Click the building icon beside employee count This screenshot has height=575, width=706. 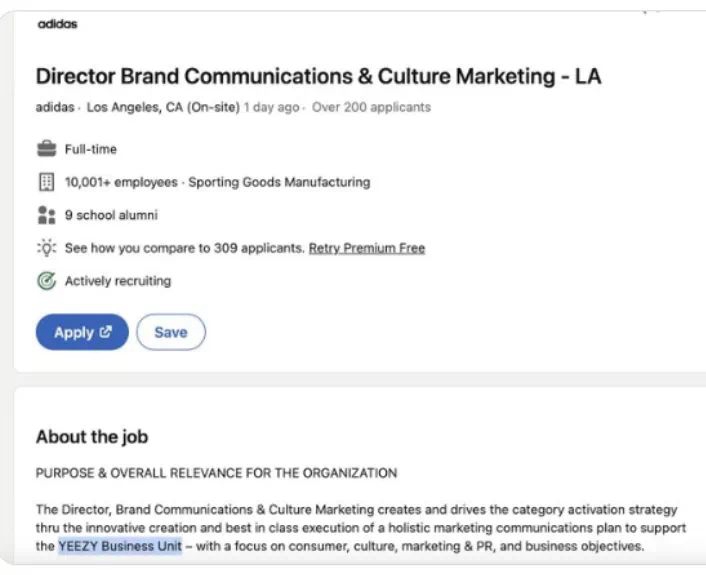[x=46, y=182]
